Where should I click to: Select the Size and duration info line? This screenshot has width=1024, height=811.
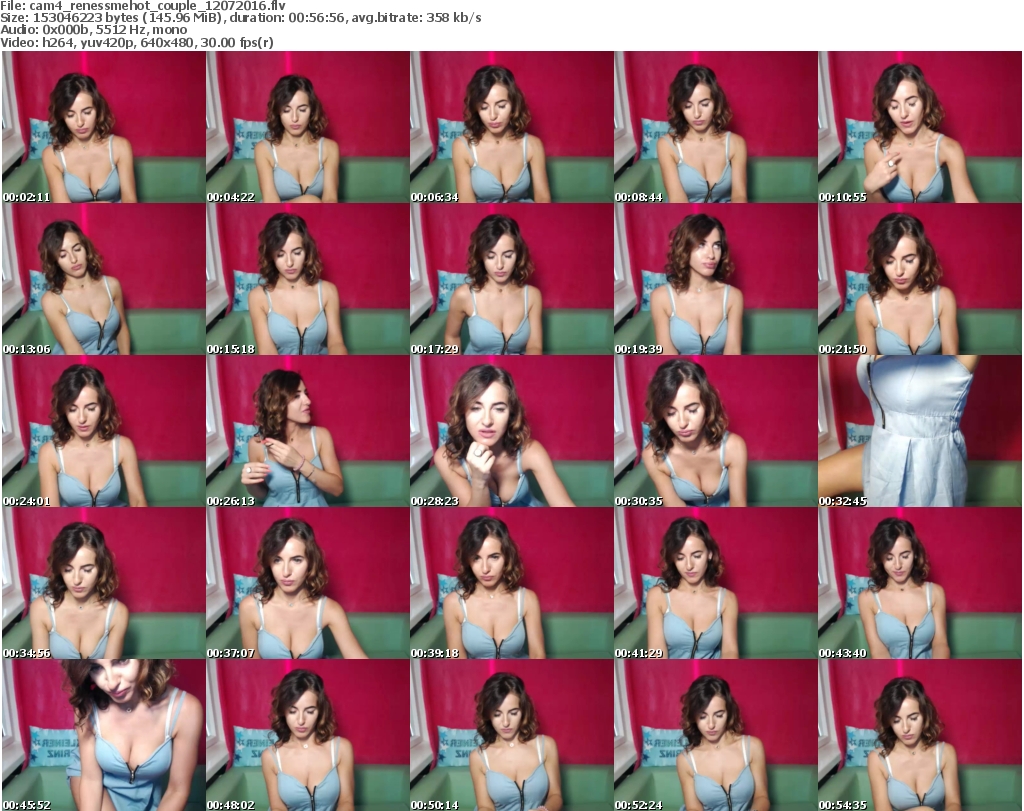pyautogui.click(x=241, y=18)
